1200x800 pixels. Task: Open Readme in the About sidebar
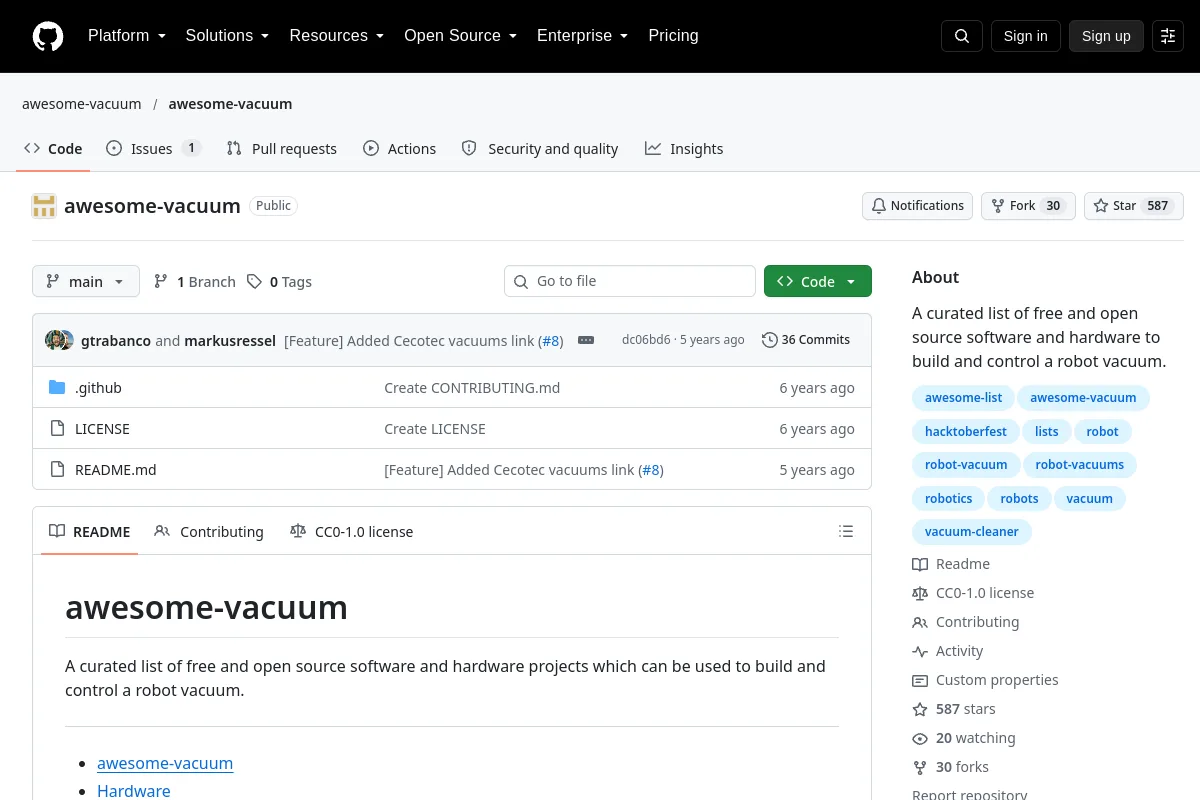click(x=951, y=564)
